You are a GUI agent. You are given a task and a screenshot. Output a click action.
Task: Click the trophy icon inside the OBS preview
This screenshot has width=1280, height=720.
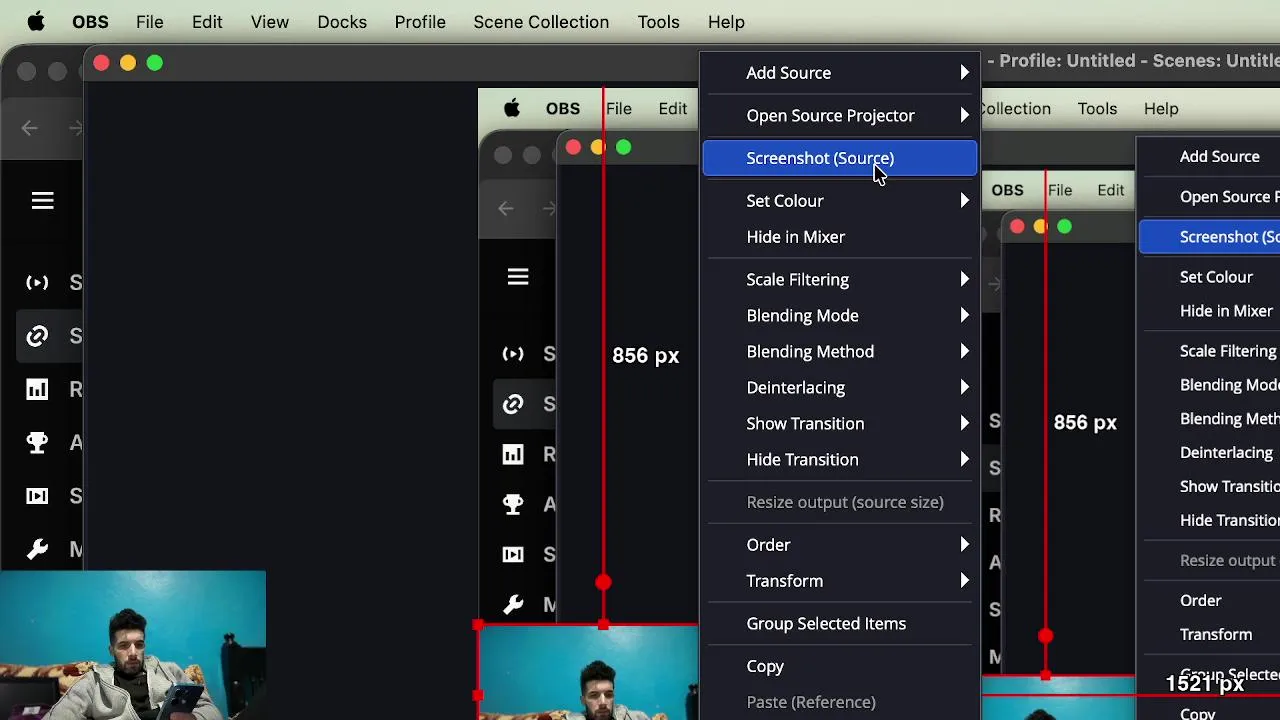(513, 504)
